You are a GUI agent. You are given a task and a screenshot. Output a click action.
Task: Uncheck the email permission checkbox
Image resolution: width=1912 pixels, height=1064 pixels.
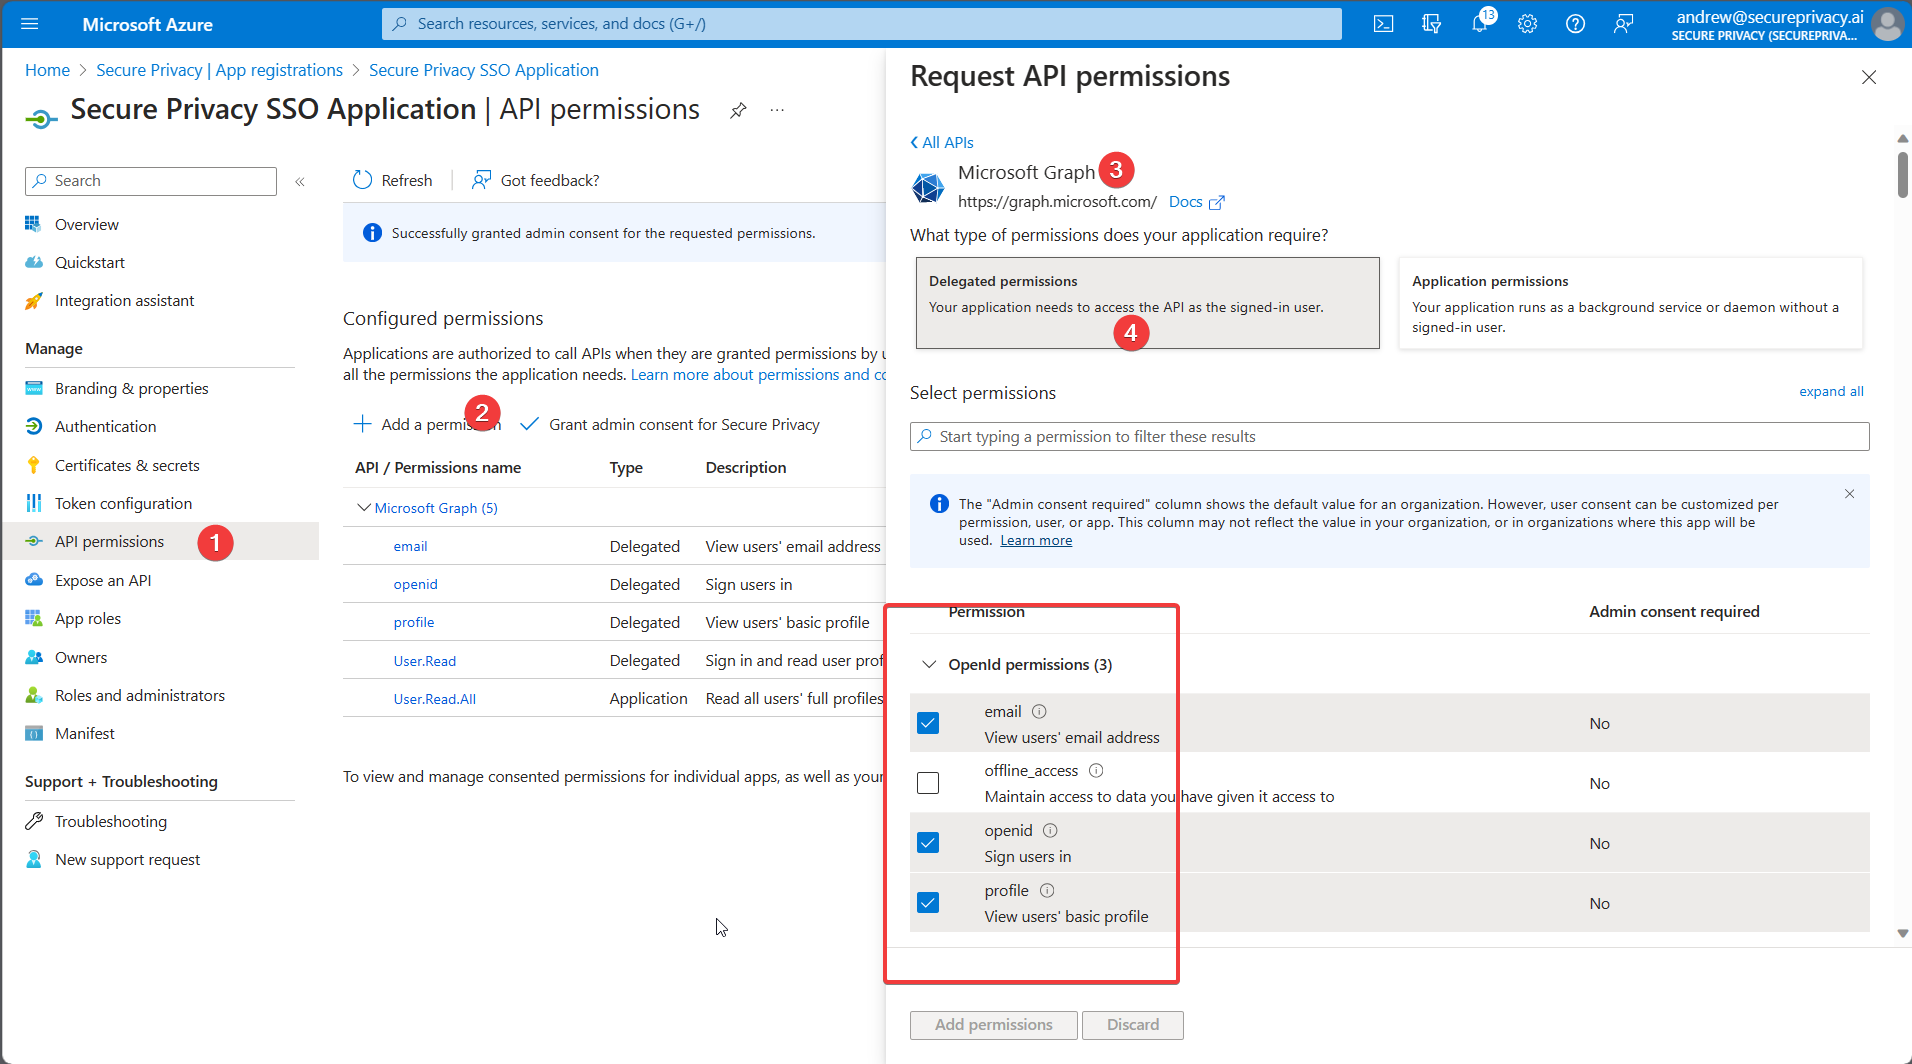coord(928,723)
